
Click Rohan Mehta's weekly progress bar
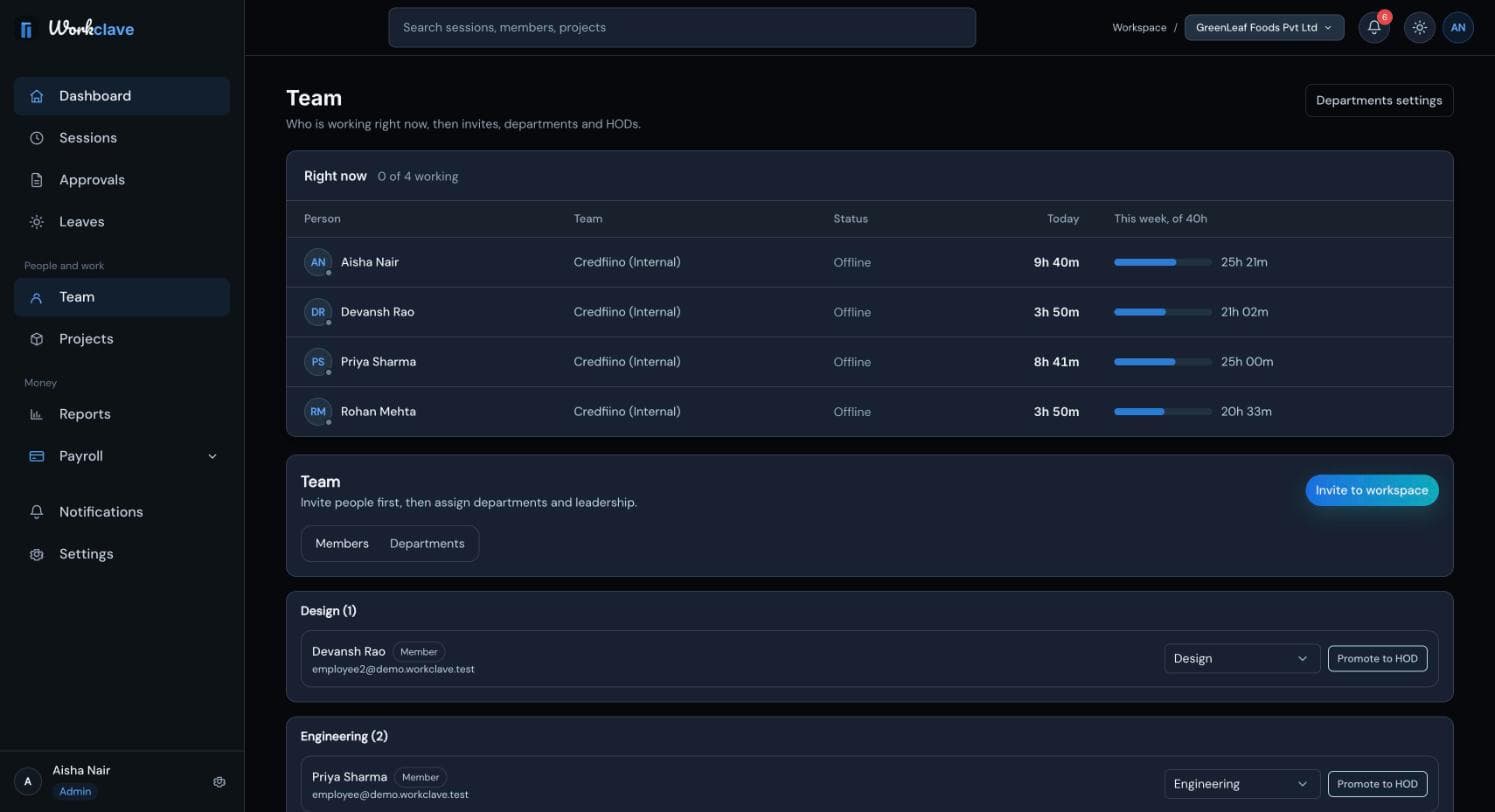[x=1163, y=412]
